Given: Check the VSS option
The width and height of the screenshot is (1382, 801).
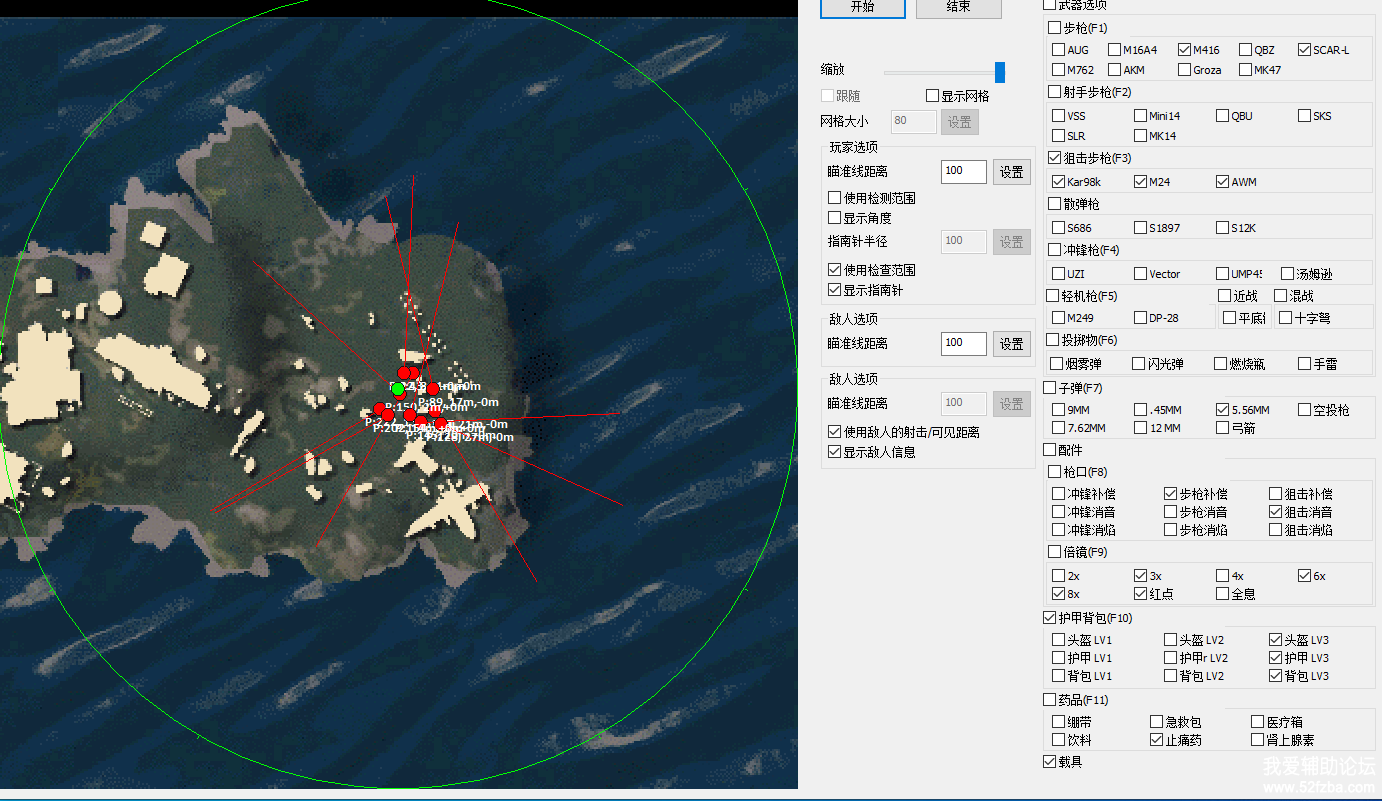Looking at the screenshot, I should pyautogui.click(x=1059, y=116).
